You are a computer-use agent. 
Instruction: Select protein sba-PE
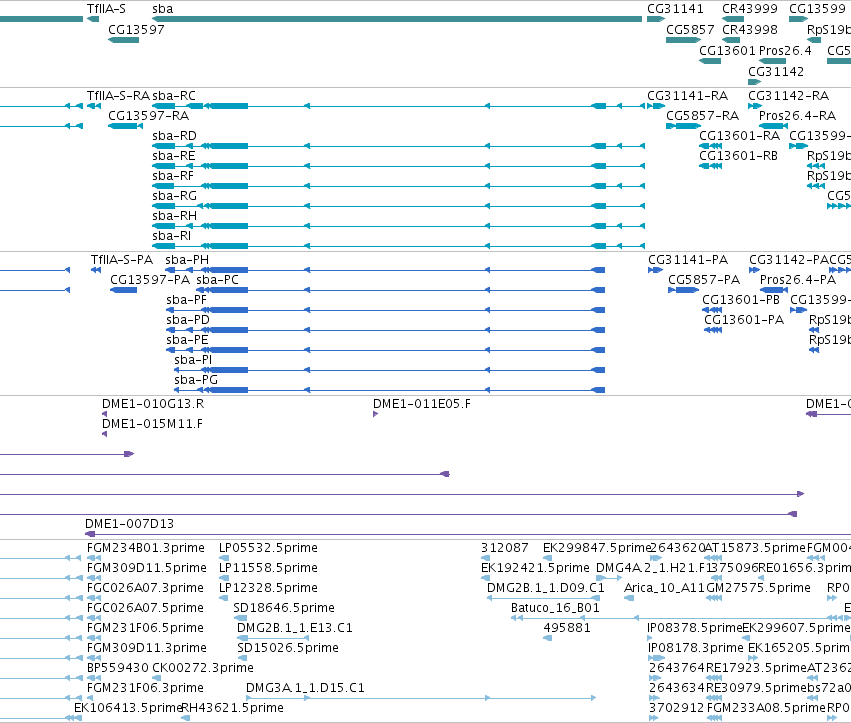(385, 350)
